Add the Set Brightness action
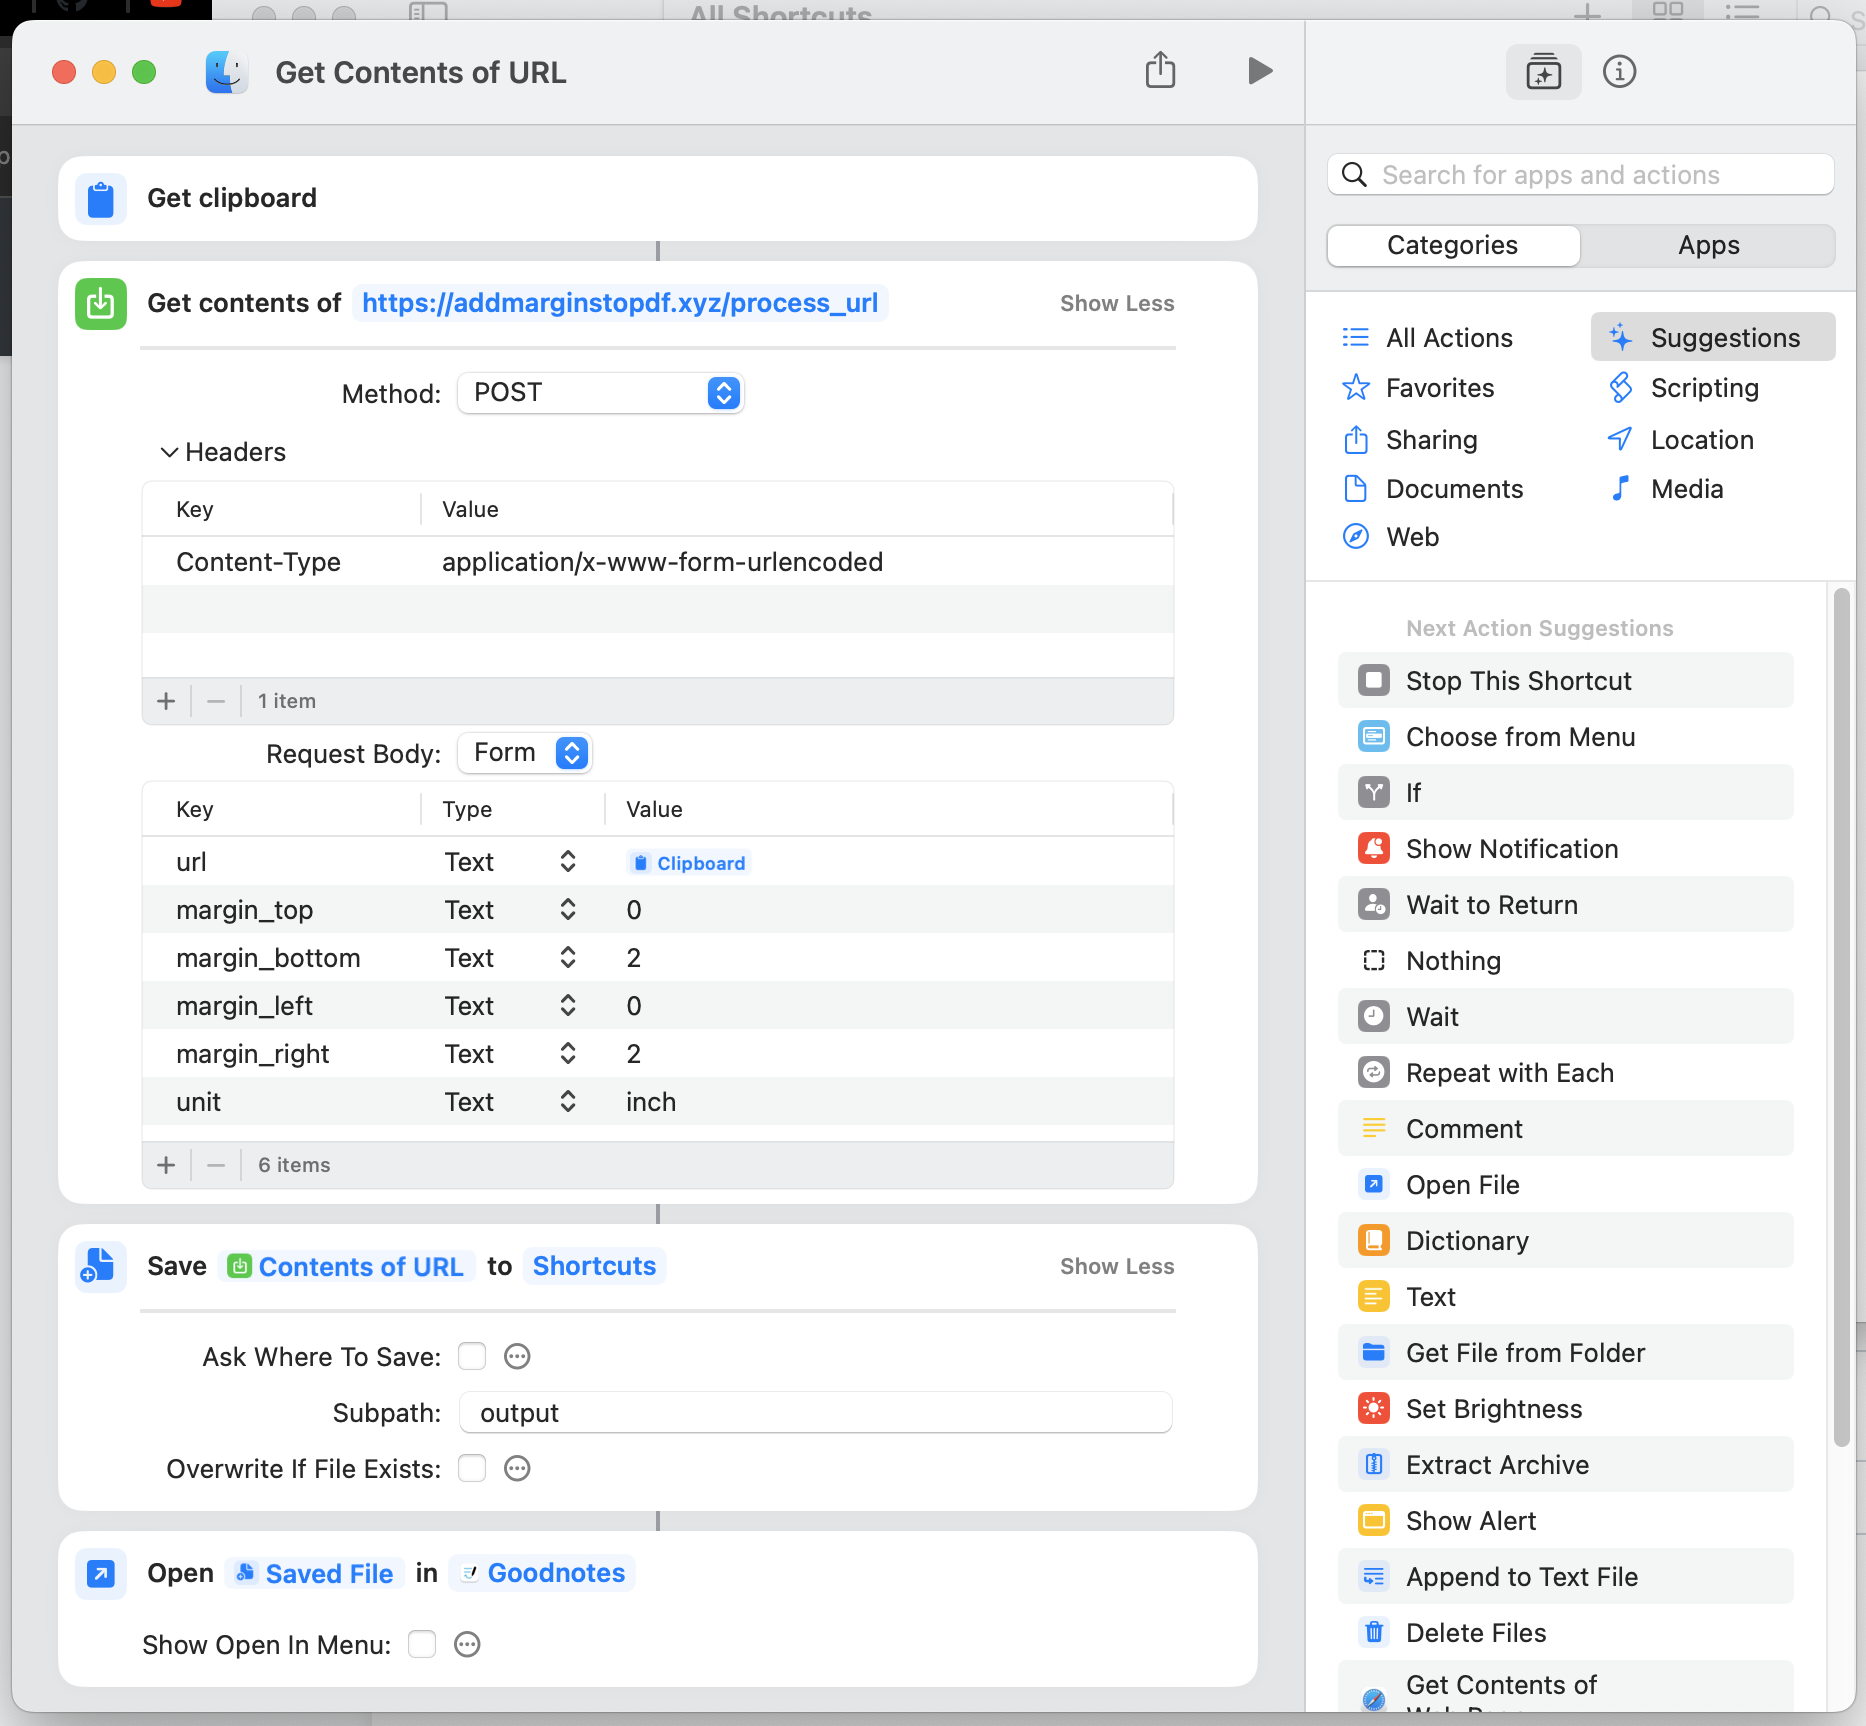This screenshot has width=1866, height=1726. click(x=1565, y=1409)
